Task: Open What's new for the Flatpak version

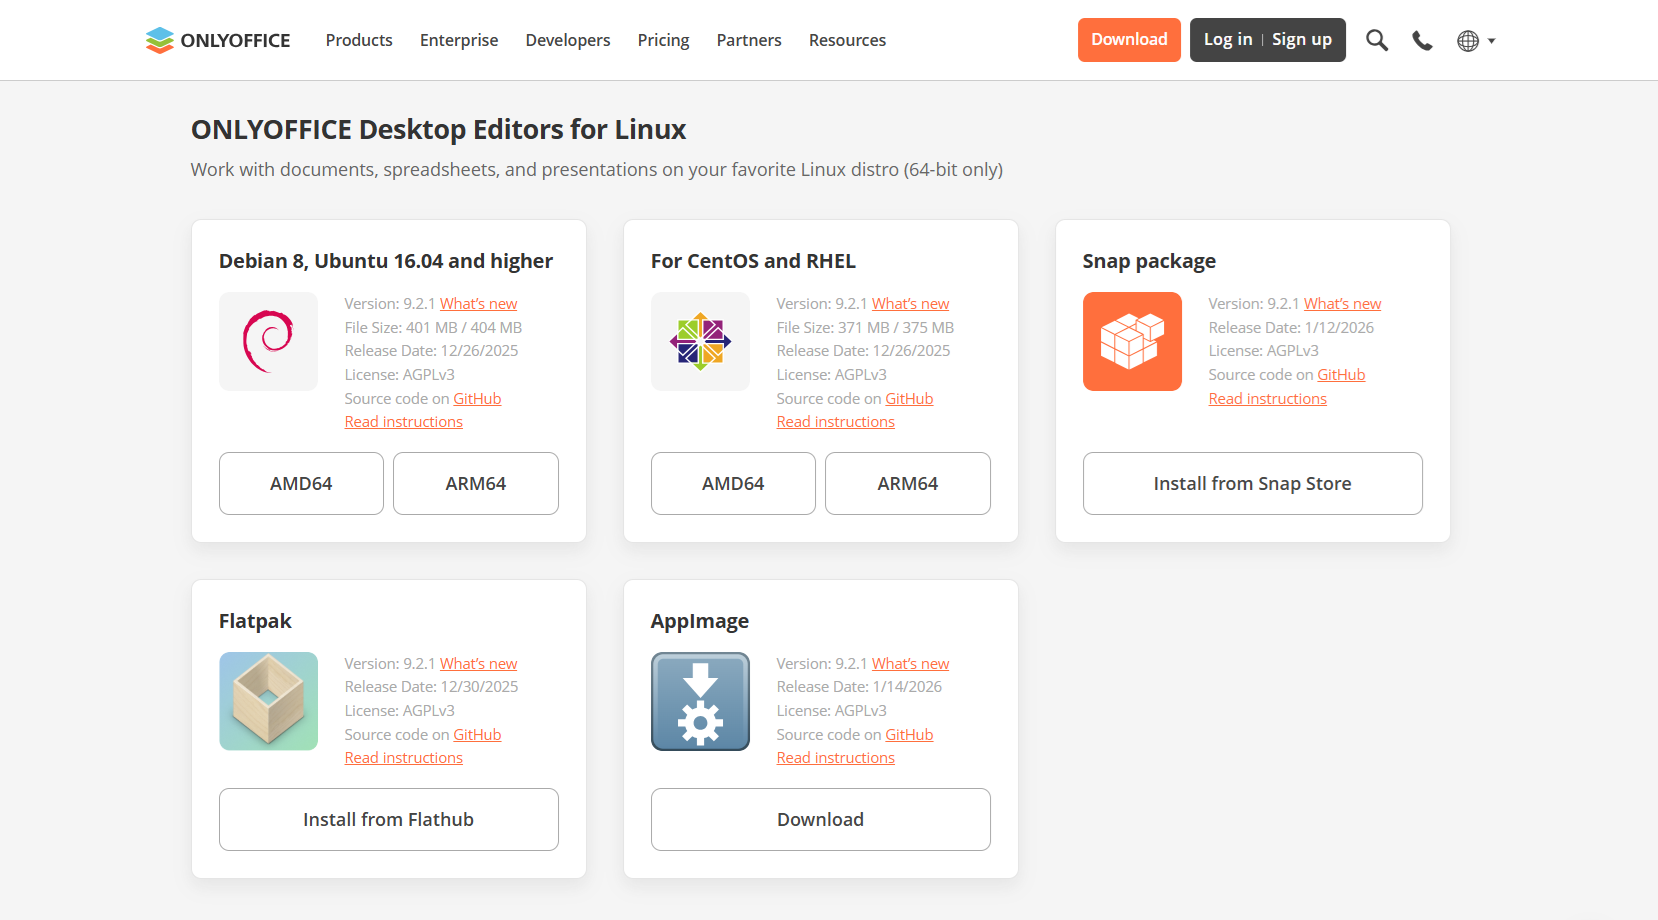Action: point(478,663)
